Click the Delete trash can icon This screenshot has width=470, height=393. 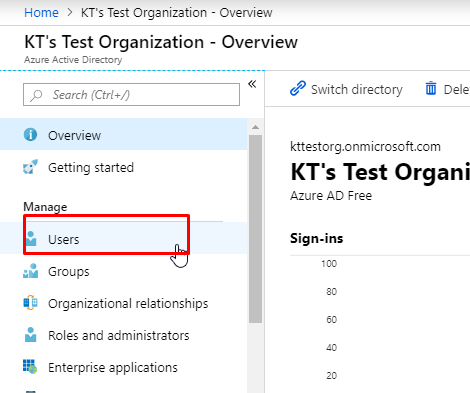pyautogui.click(x=431, y=88)
